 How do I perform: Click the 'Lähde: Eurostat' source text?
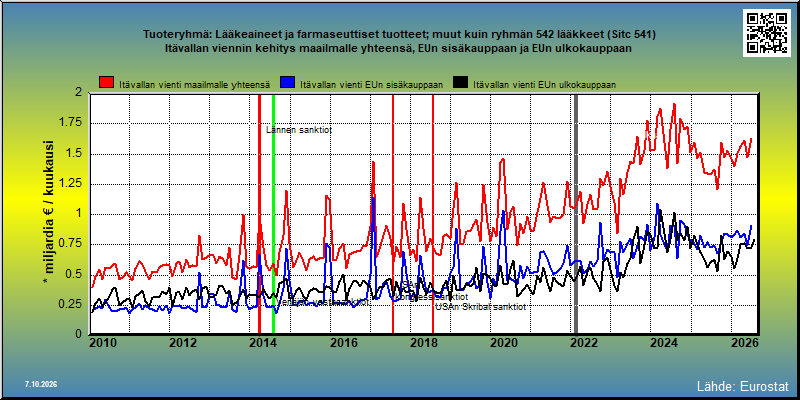[x=743, y=386]
